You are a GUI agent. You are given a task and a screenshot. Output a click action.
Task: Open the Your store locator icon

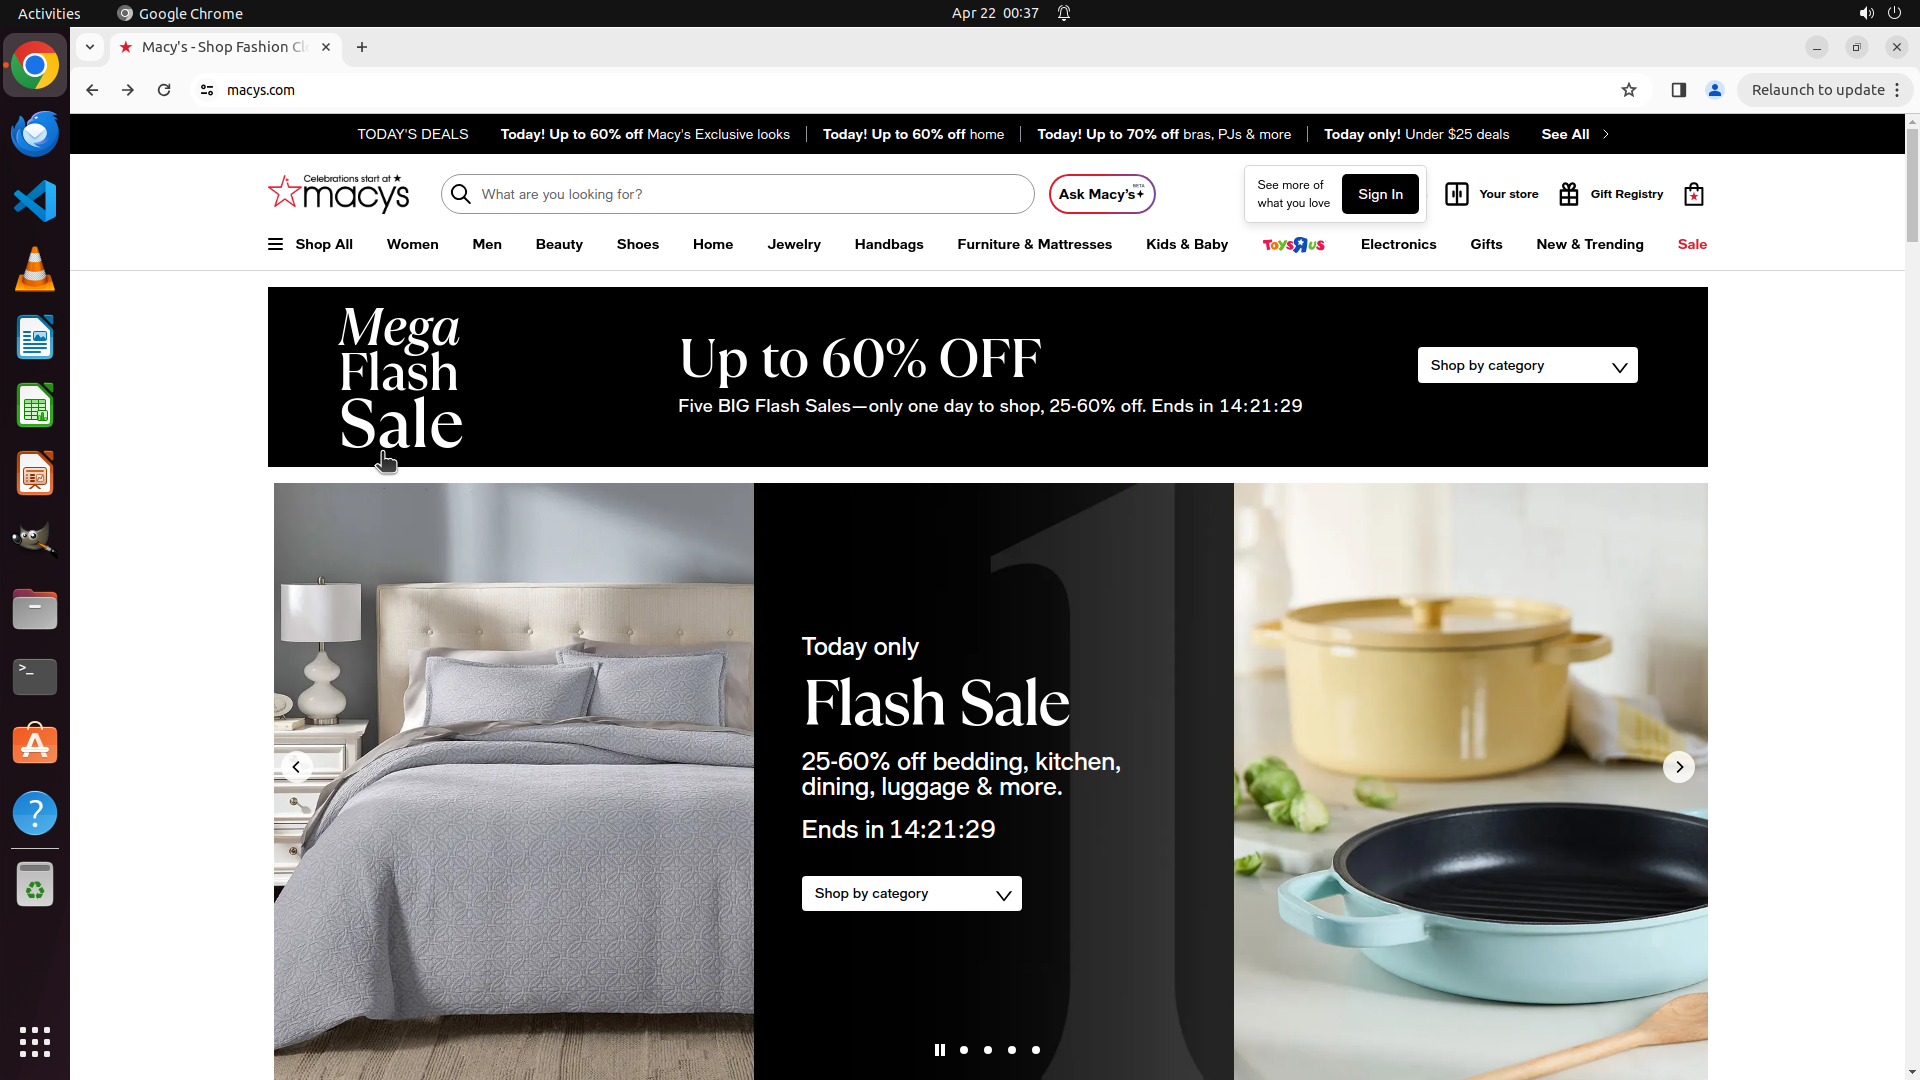[x=1456, y=194]
